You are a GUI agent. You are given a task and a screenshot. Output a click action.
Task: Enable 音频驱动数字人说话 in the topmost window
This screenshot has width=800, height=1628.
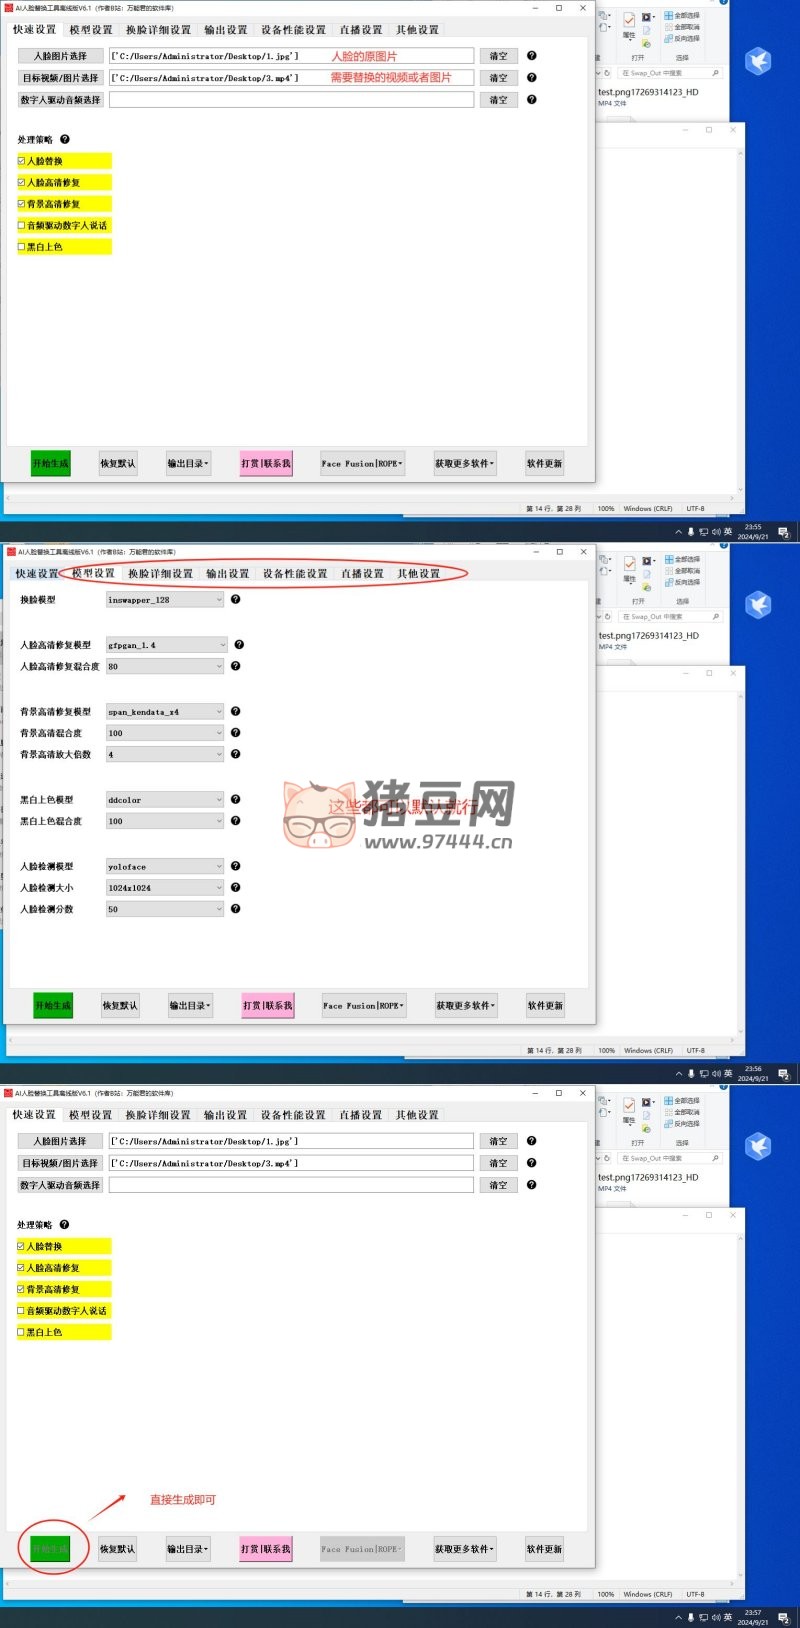coord(22,225)
